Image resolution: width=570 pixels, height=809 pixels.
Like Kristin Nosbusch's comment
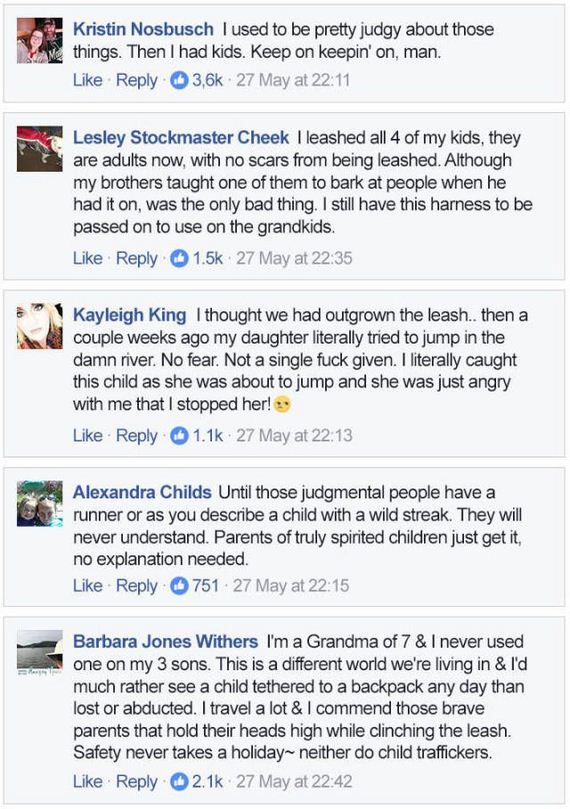[x=88, y=80]
